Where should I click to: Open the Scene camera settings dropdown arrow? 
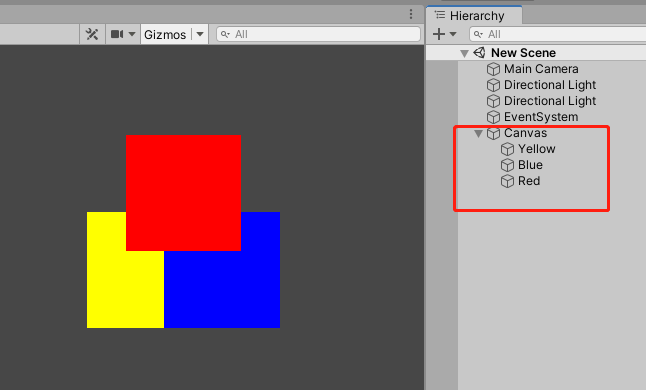pos(132,34)
